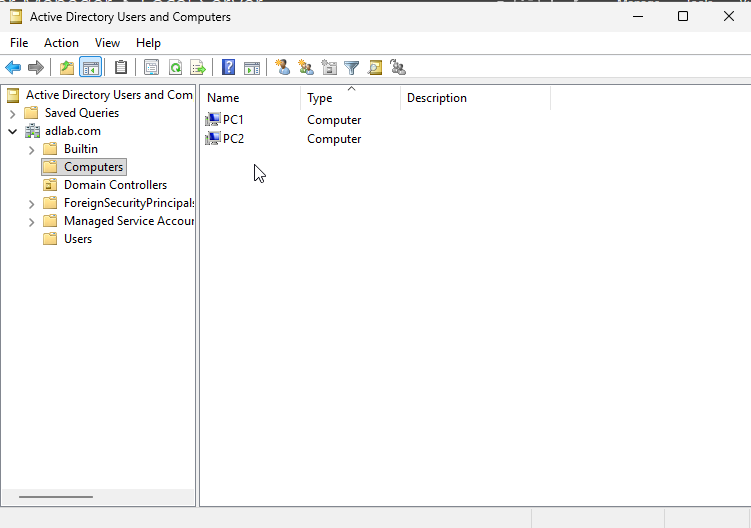Sort by the Type column header
The image size is (751, 528).
351,98
